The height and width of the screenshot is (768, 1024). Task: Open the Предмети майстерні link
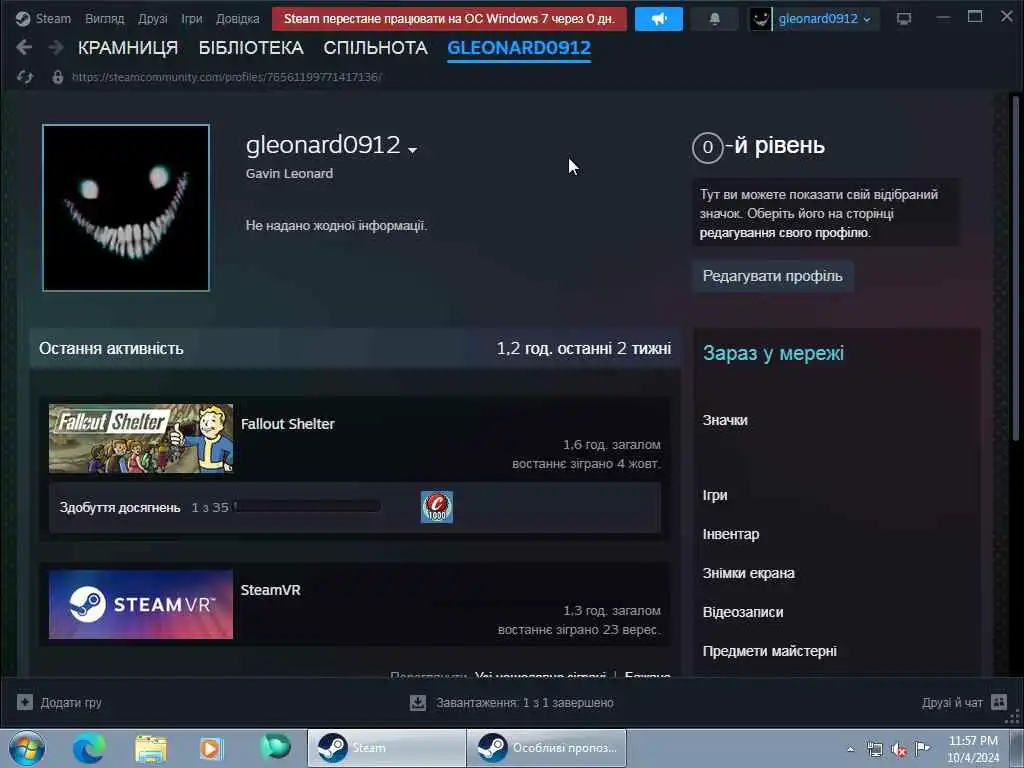[769, 651]
